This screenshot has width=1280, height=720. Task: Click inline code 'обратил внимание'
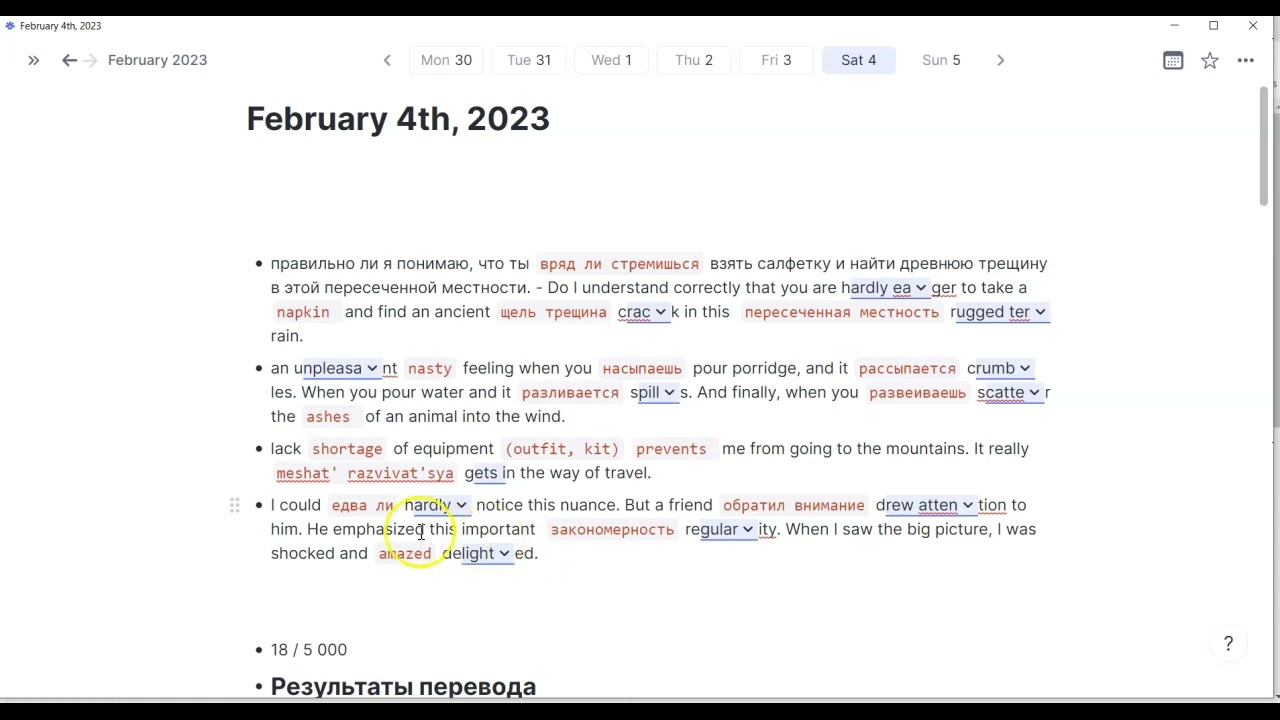click(793, 505)
